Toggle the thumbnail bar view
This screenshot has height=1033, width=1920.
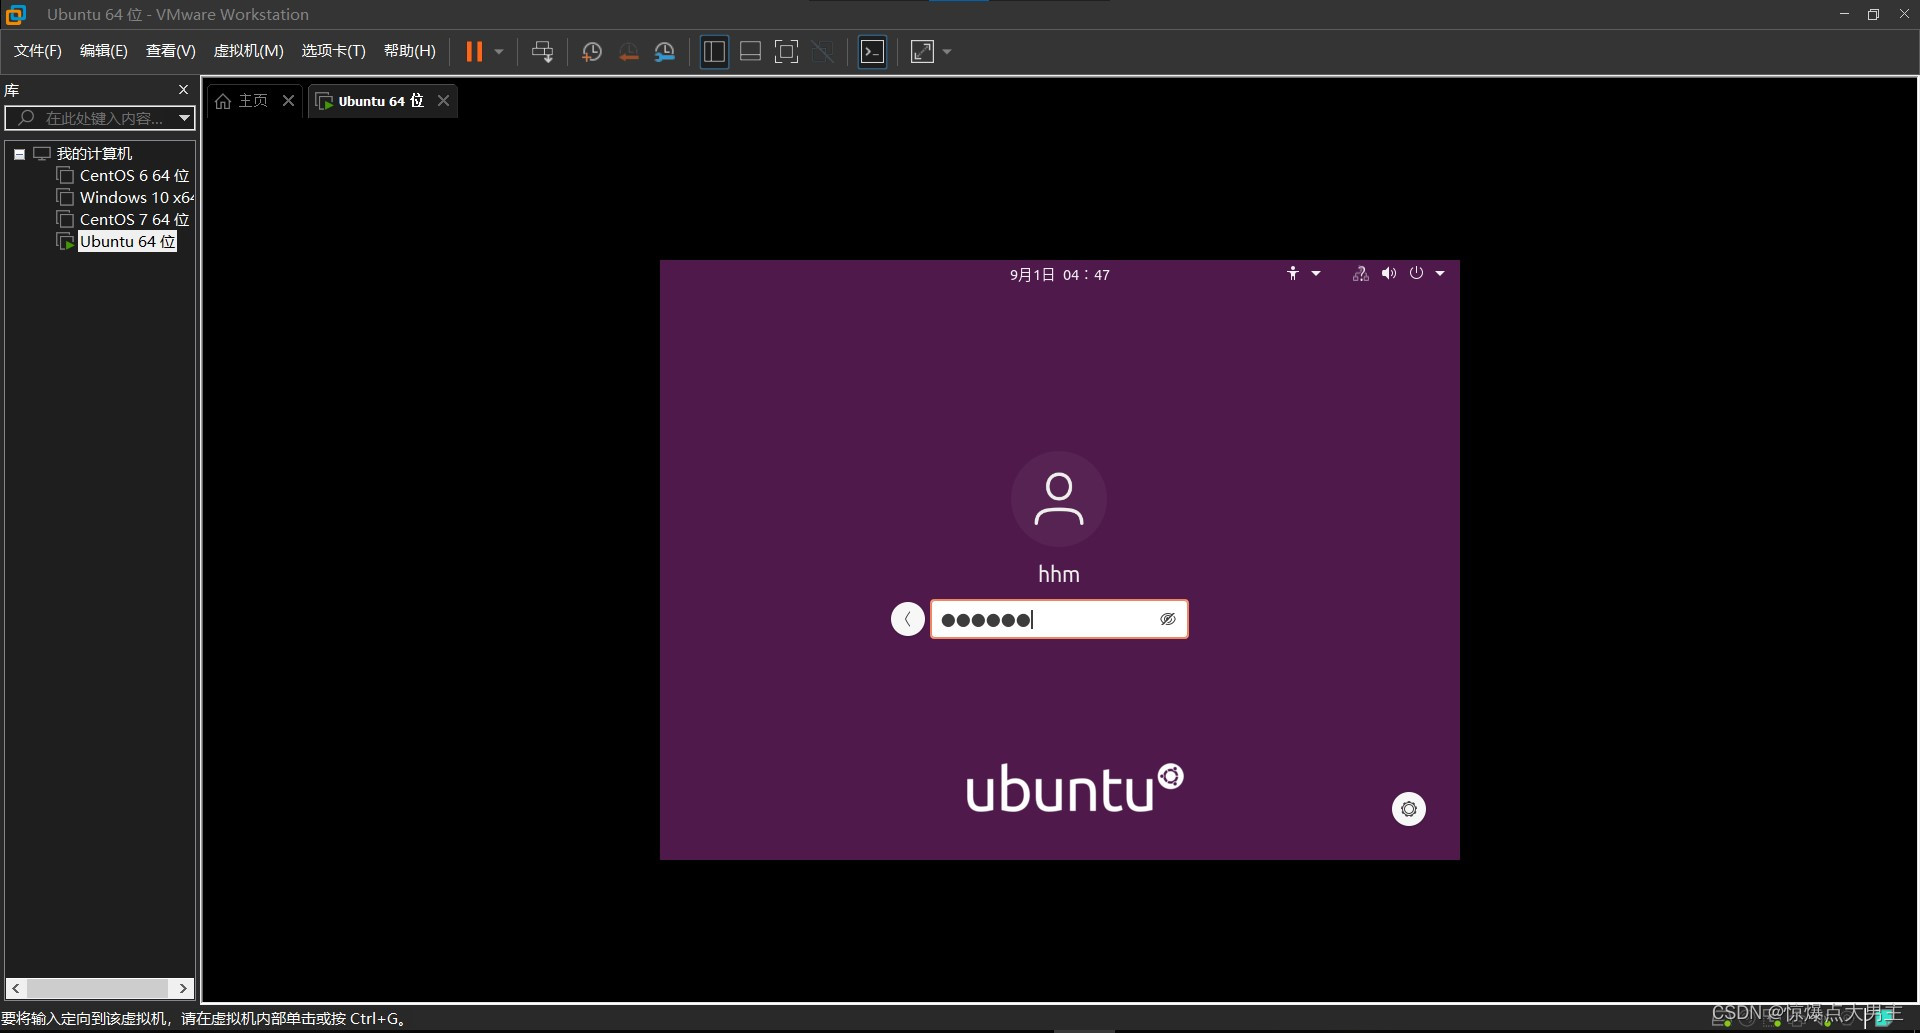click(750, 51)
